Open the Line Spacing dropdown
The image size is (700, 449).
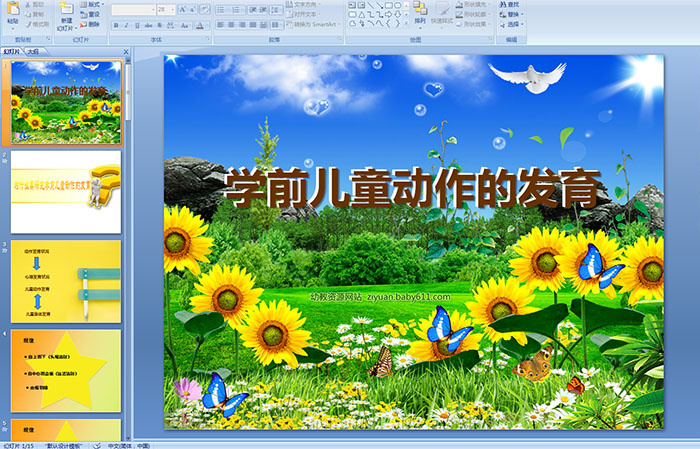point(277,10)
